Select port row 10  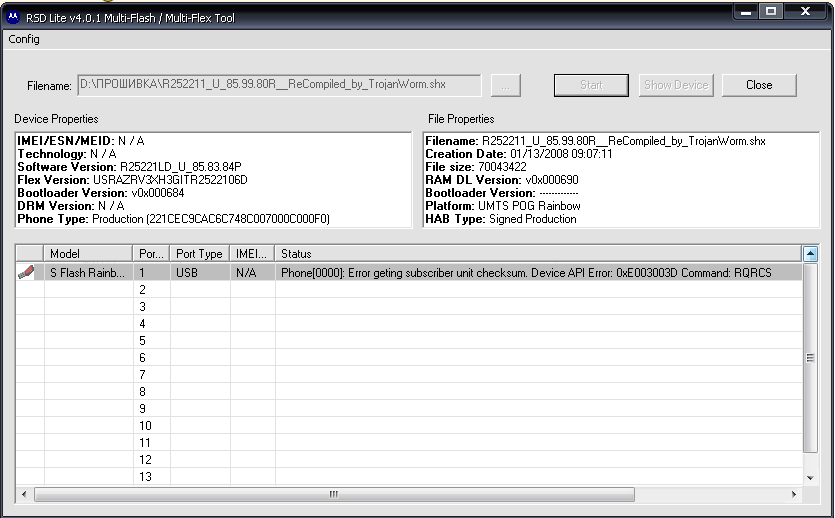point(408,426)
